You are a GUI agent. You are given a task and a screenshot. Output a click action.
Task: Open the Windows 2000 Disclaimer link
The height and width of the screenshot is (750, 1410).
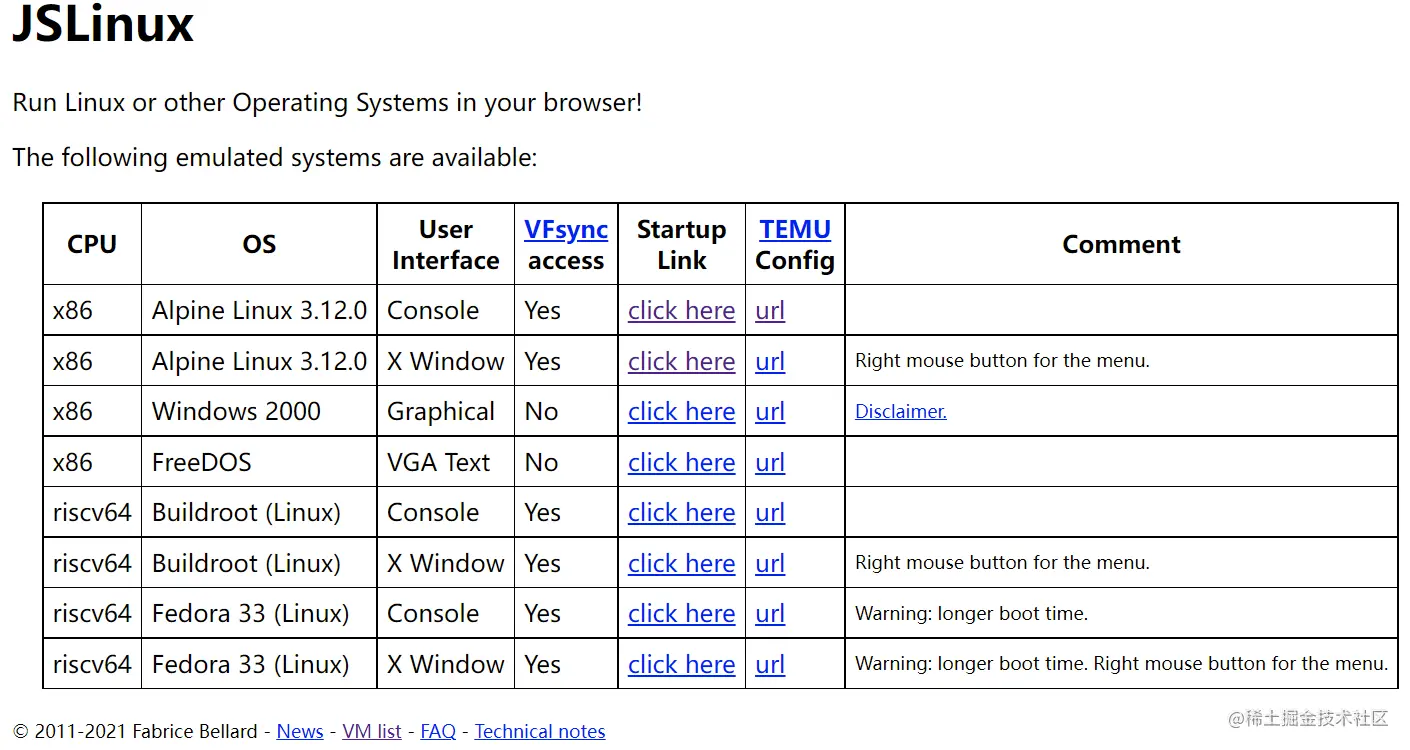[899, 411]
